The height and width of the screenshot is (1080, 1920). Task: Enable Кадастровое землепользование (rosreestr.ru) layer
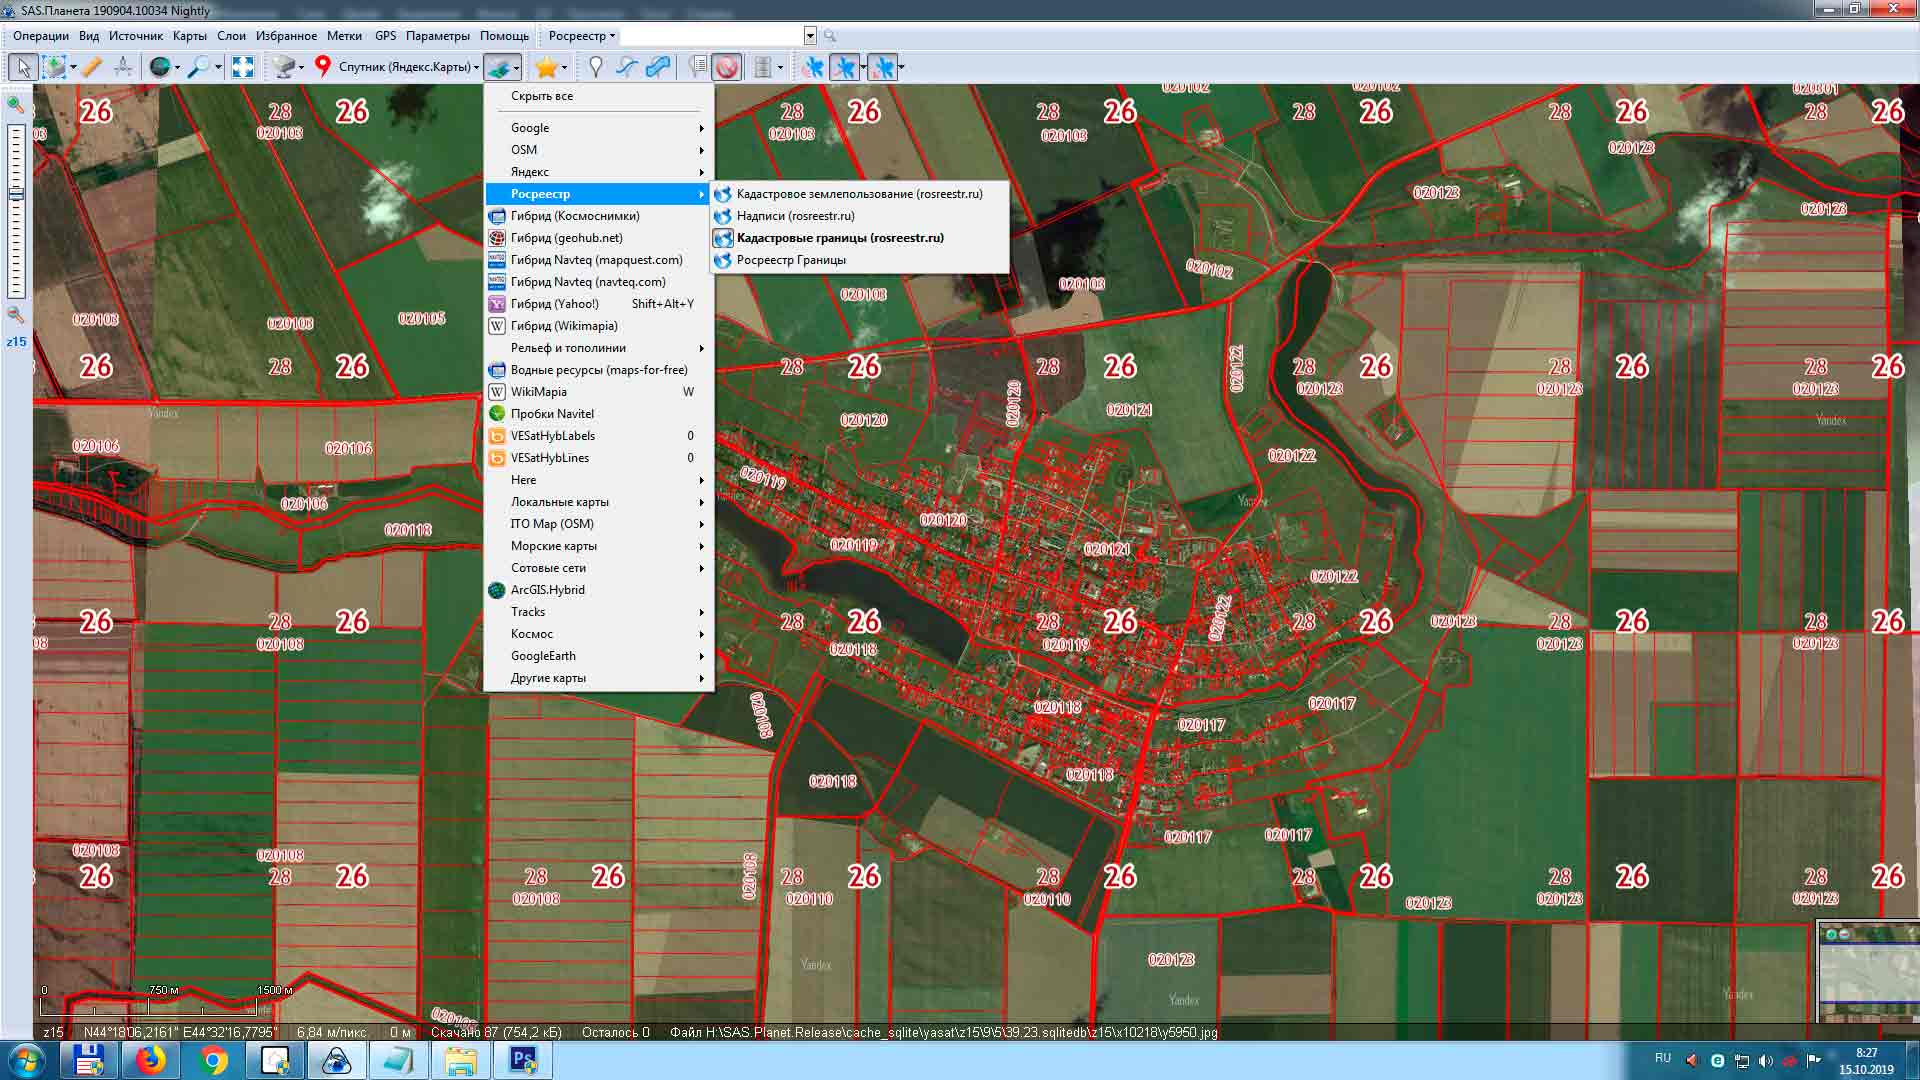859,194
